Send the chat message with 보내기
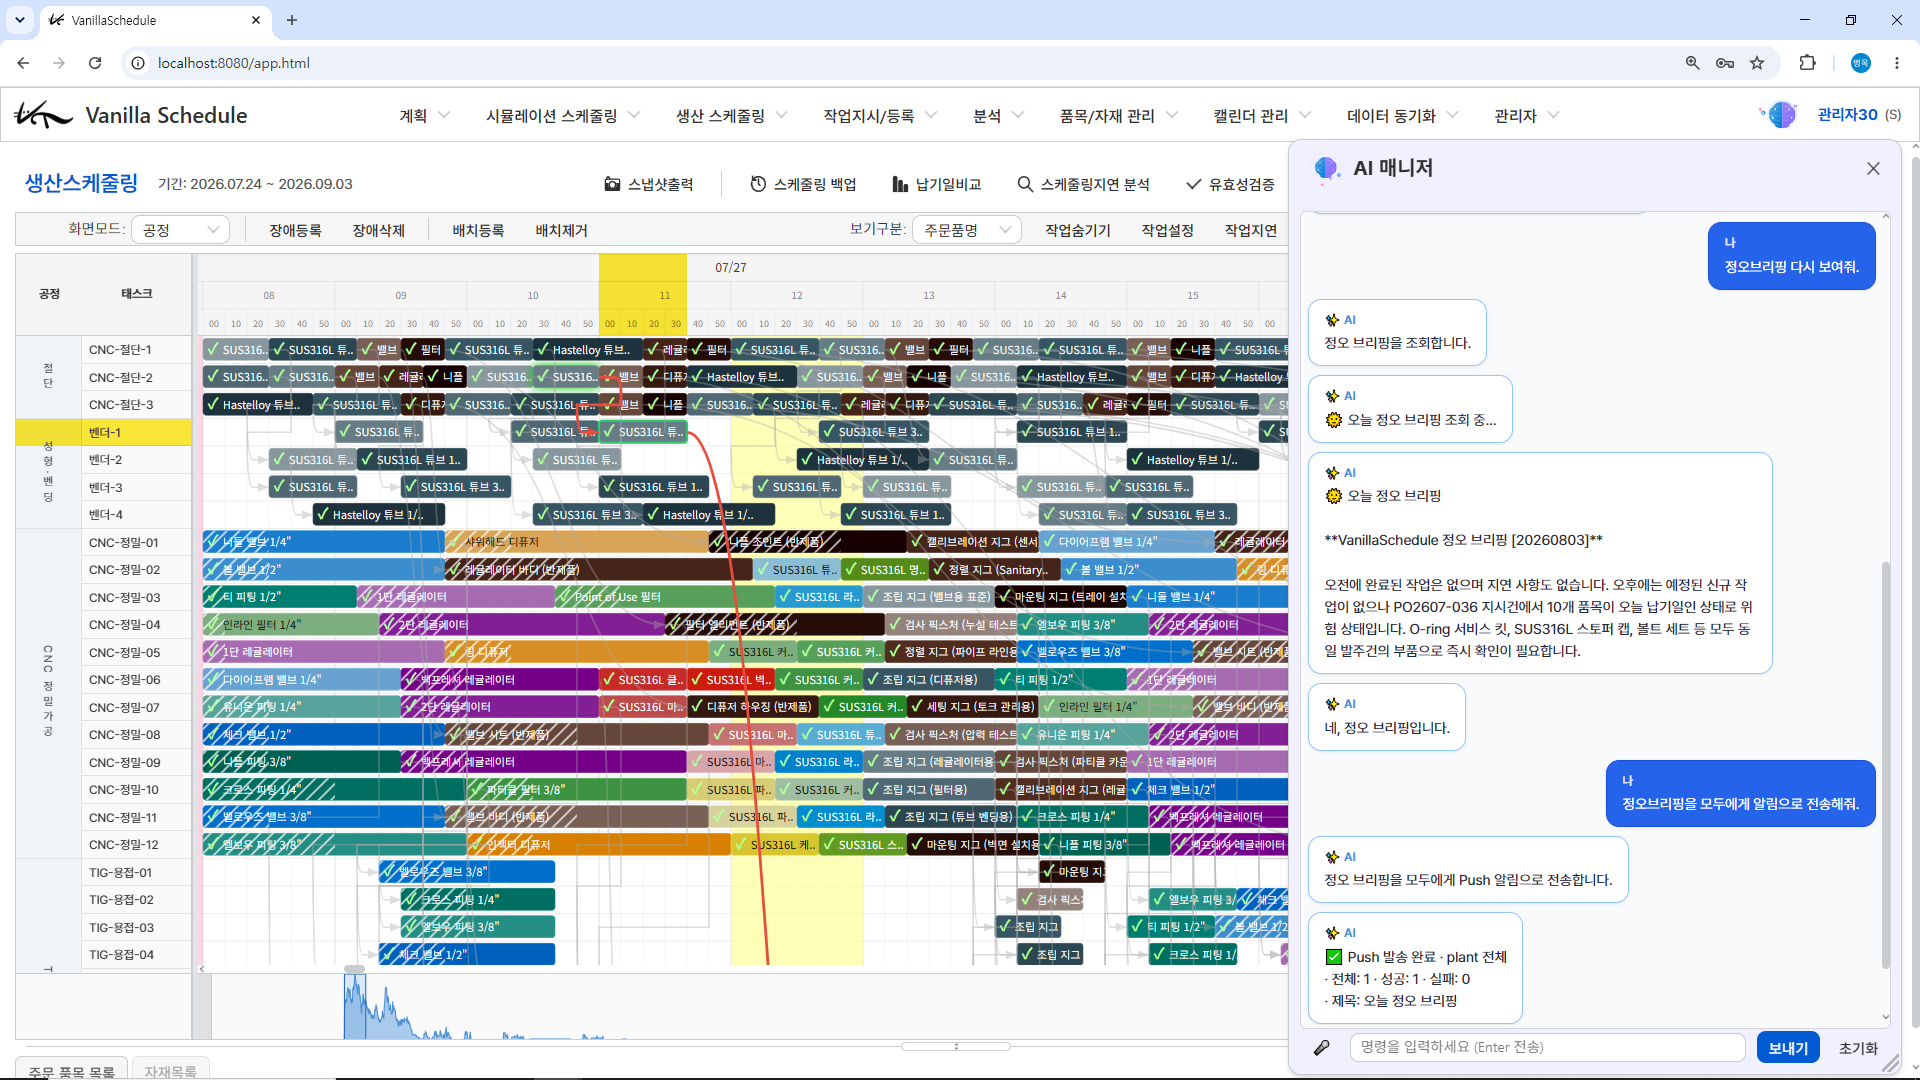 pyautogui.click(x=1788, y=1047)
